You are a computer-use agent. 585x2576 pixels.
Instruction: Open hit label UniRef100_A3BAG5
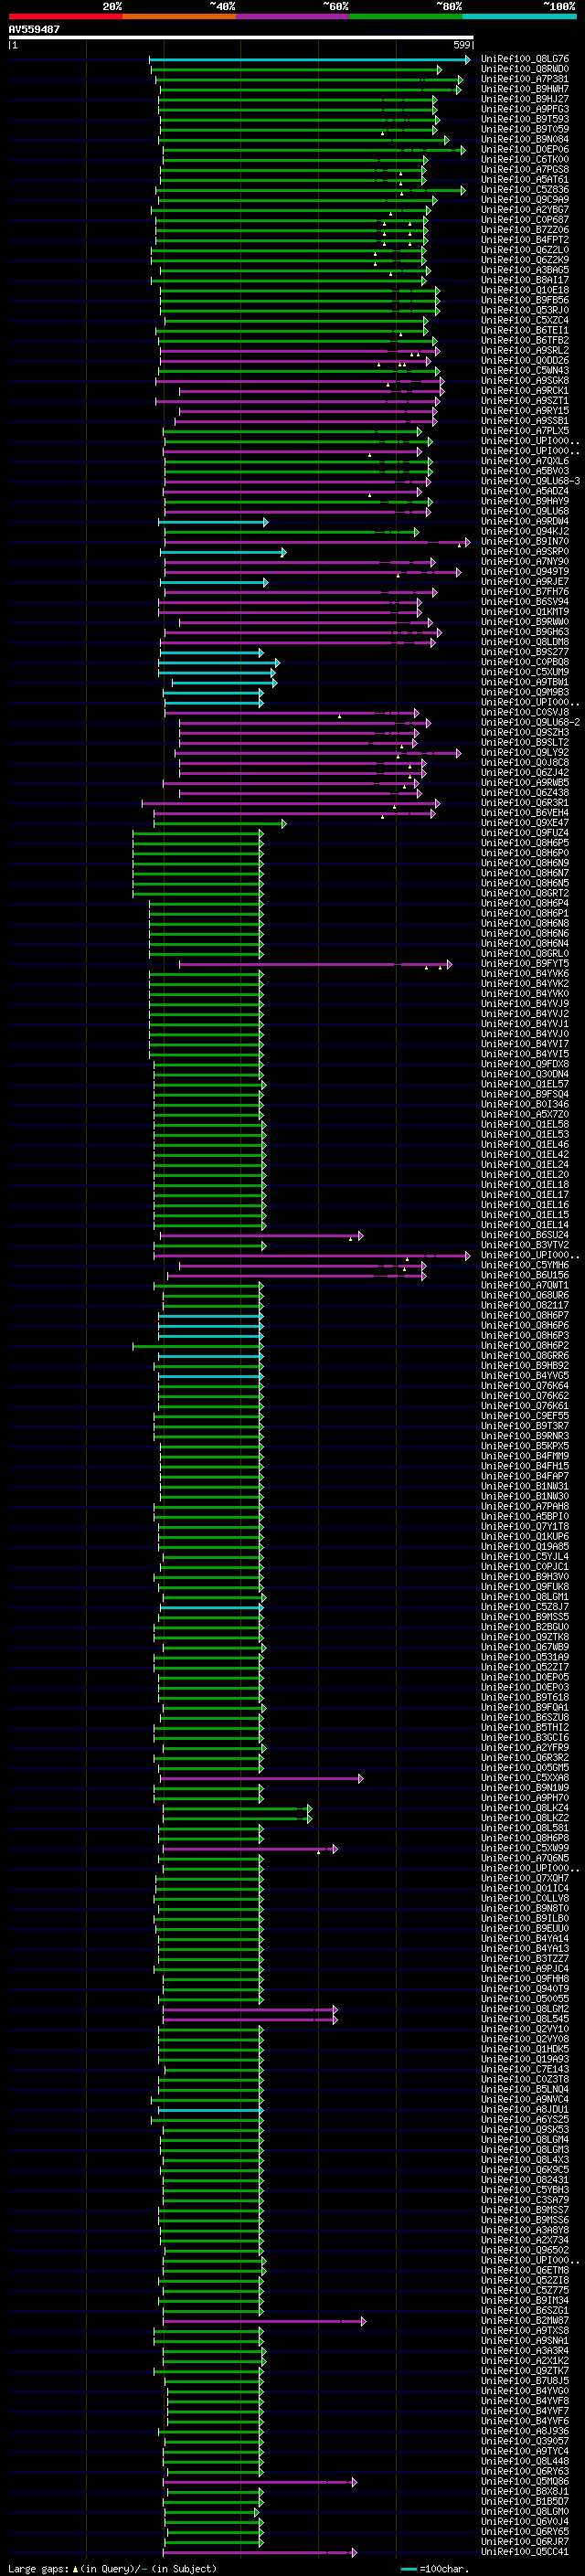coord(525,270)
